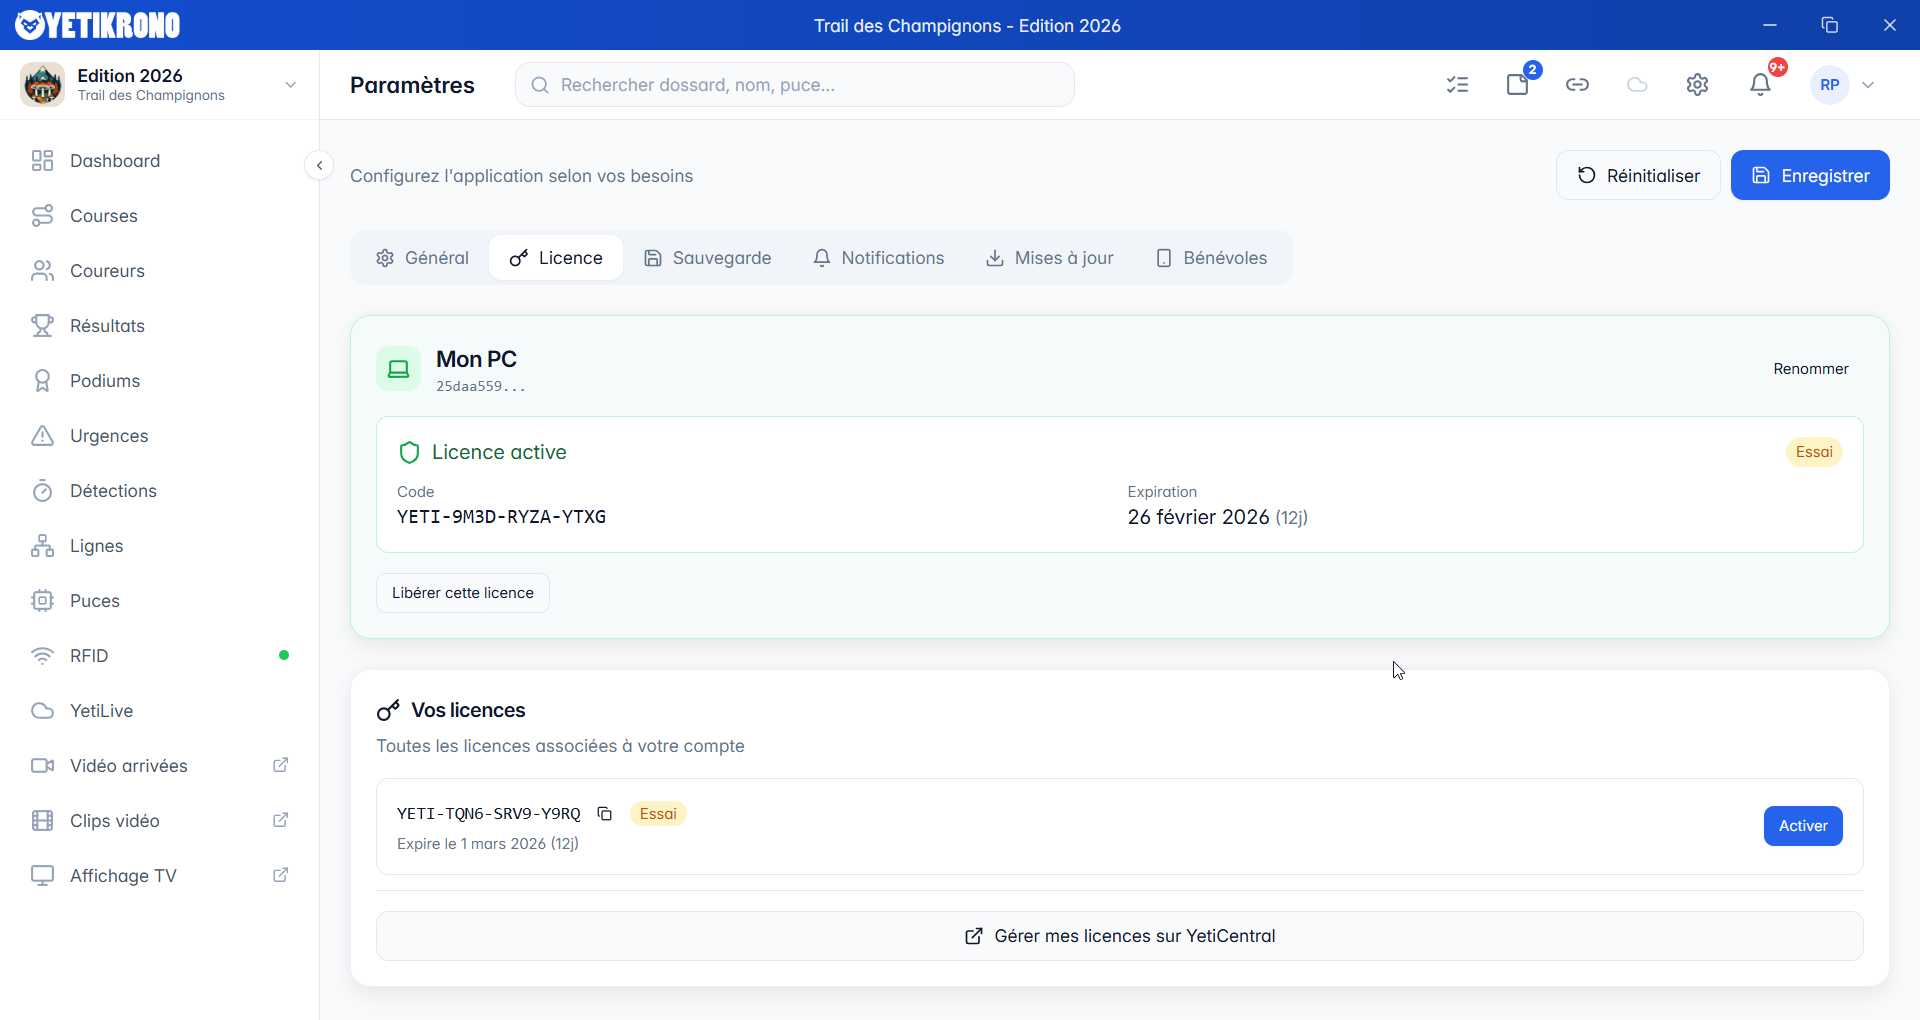The width and height of the screenshot is (1920, 1020).
Task: Open the cloud sync icon in header
Action: point(1637,85)
